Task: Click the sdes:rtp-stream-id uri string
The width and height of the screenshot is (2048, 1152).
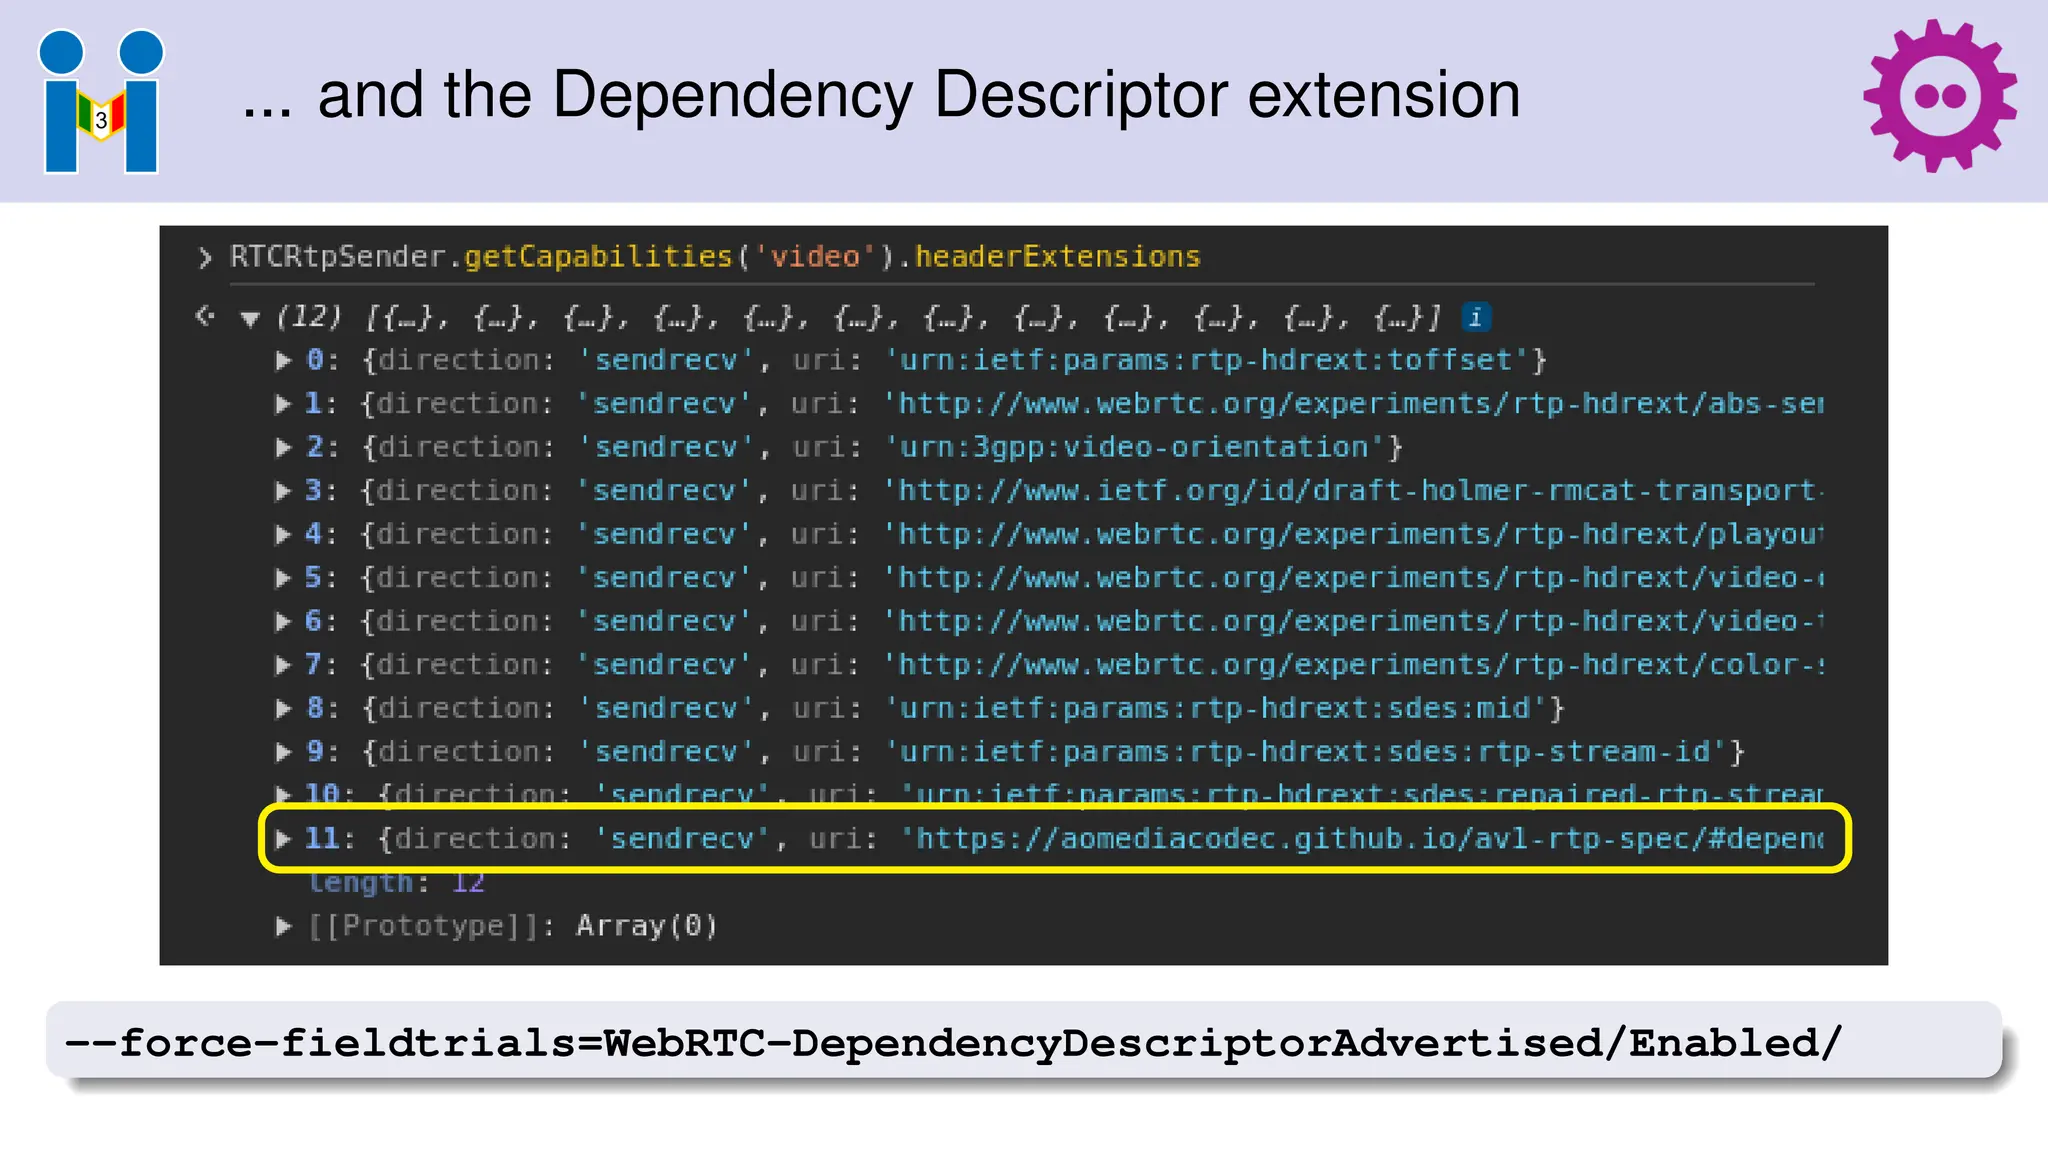Action: (1306, 752)
